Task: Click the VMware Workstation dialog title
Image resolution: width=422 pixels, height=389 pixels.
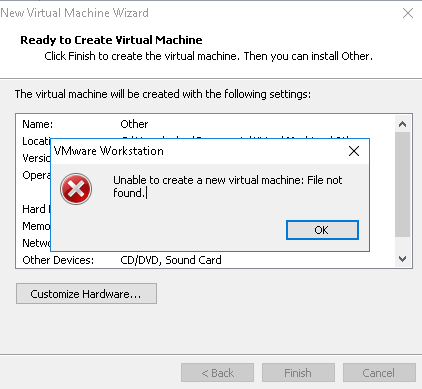Action: pyautogui.click(x=109, y=151)
